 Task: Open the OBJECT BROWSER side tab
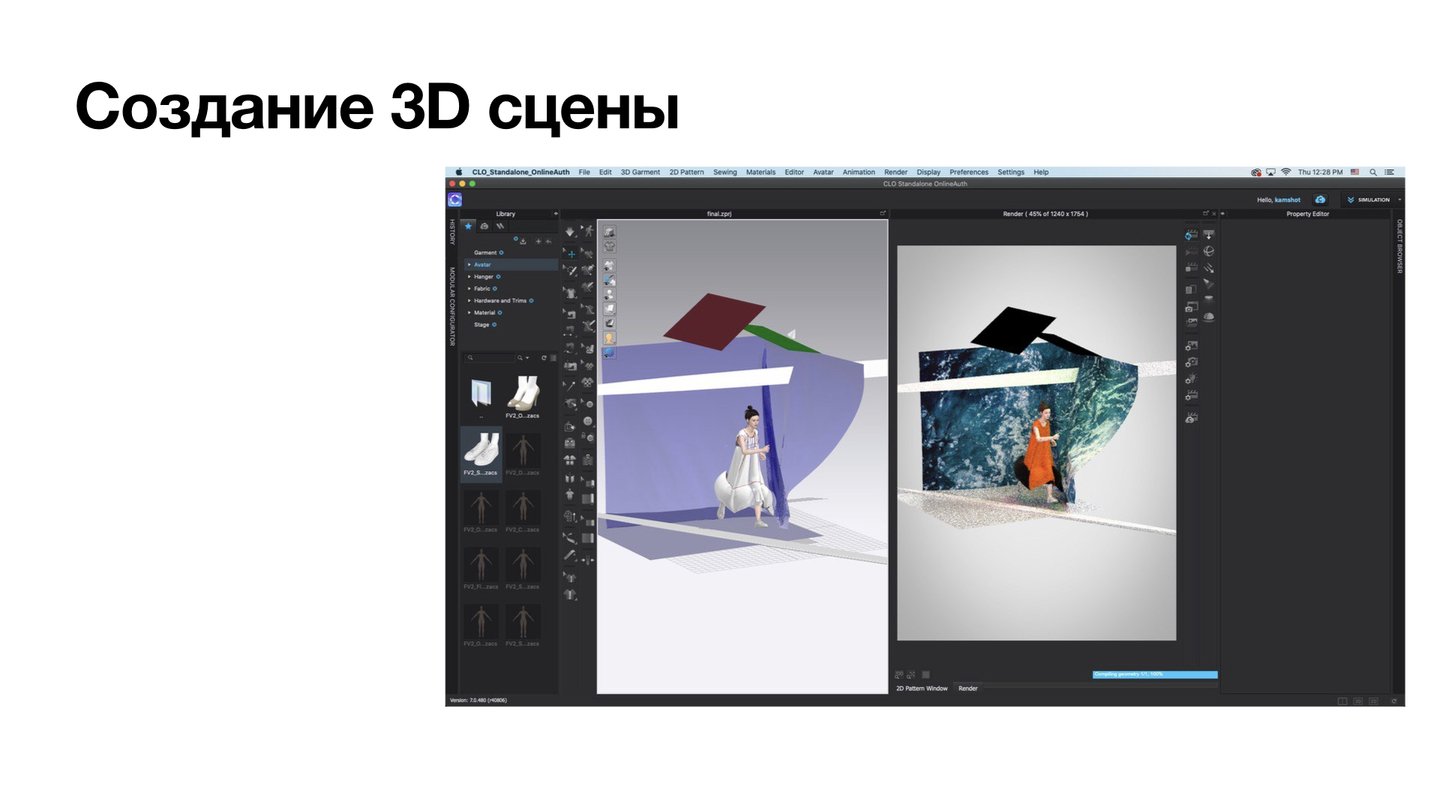coord(1399,246)
